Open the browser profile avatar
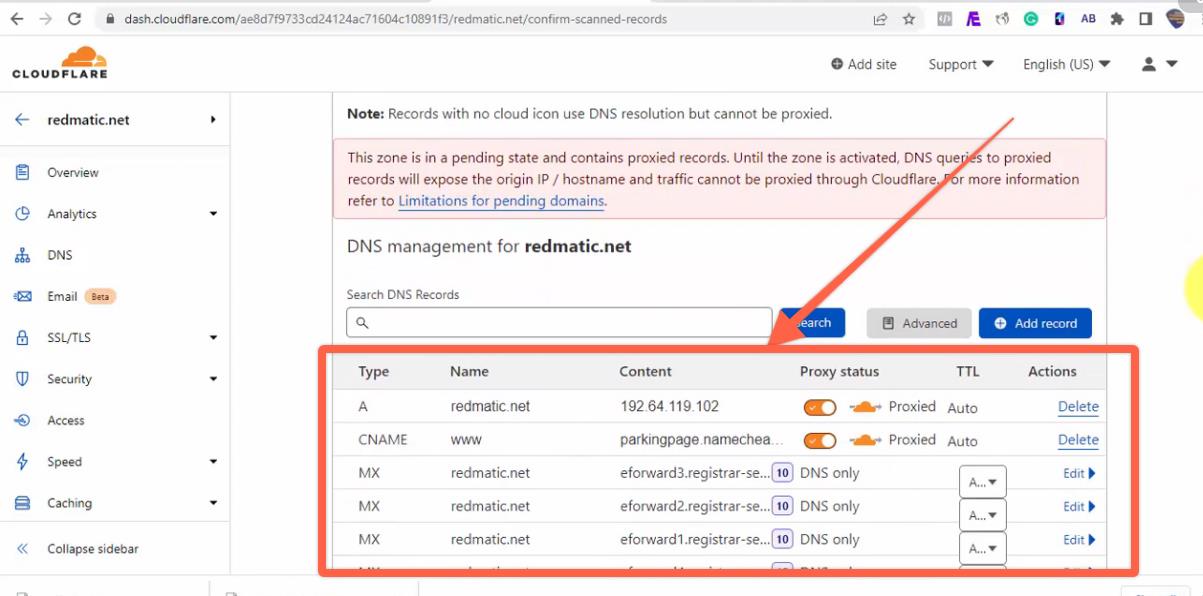The height and width of the screenshot is (596, 1203). [1176, 19]
